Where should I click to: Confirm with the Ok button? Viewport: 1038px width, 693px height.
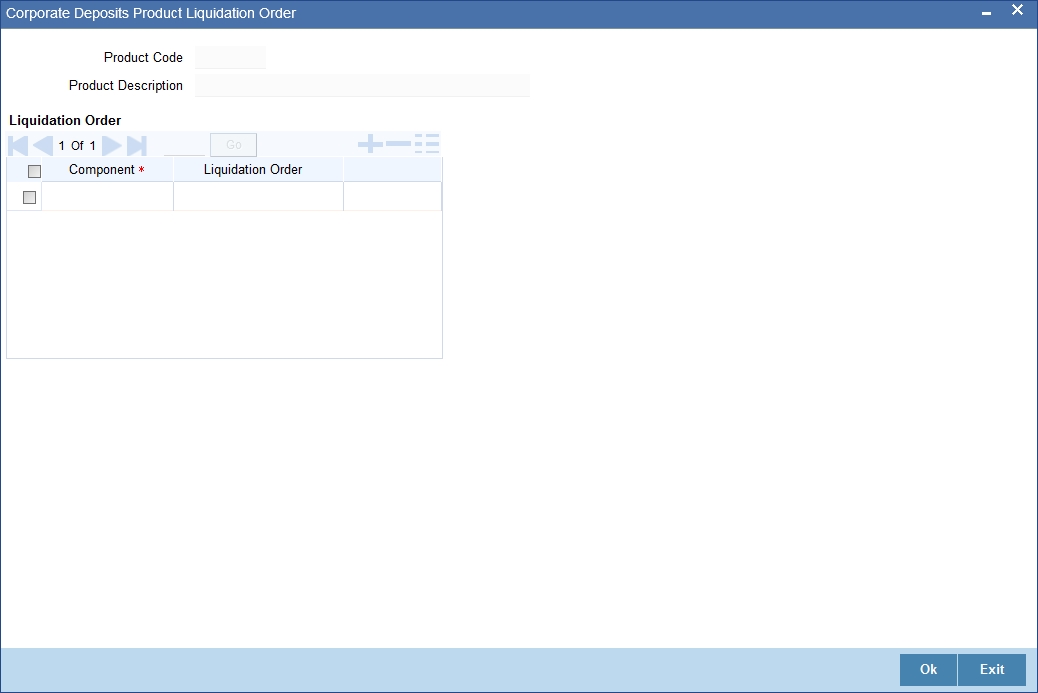pos(928,670)
